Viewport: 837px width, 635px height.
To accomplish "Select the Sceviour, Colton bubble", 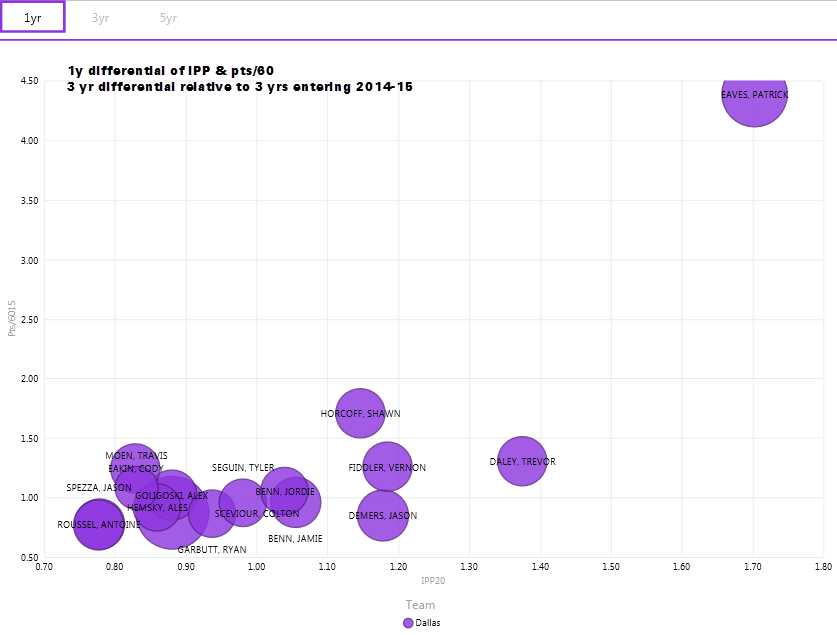I will pyautogui.click(x=212, y=514).
